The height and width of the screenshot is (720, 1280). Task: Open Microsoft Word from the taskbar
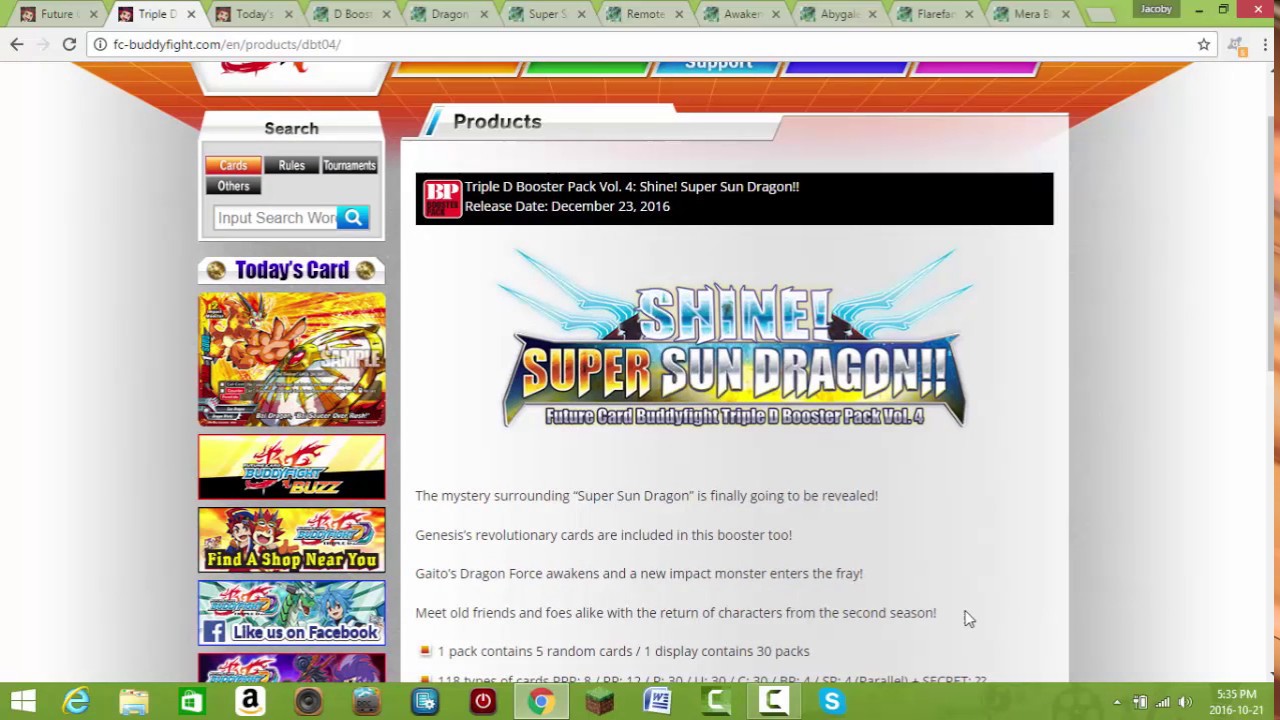[x=658, y=701]
